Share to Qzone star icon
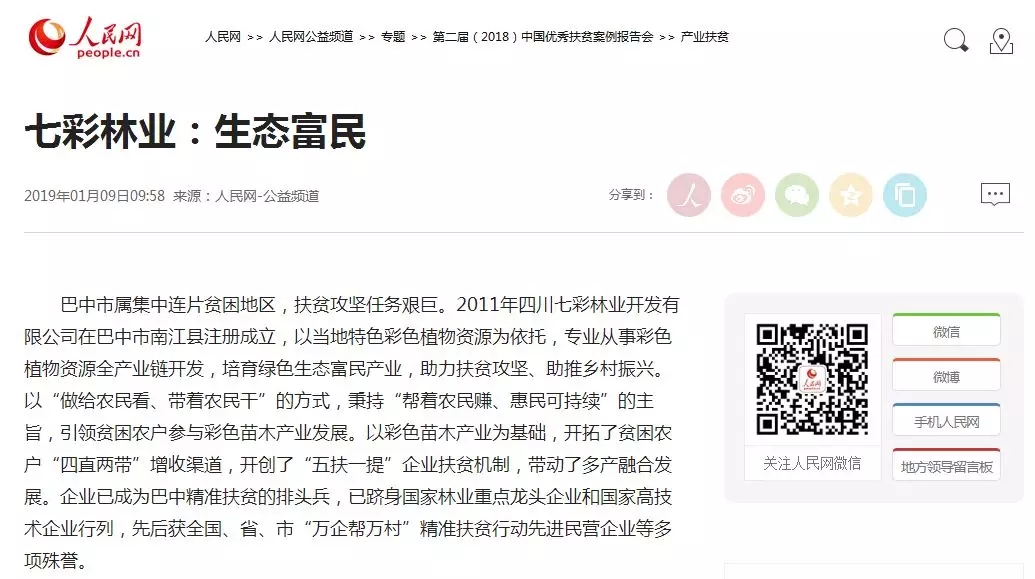This screenshot has width=1035, height=579. point(851,195)
